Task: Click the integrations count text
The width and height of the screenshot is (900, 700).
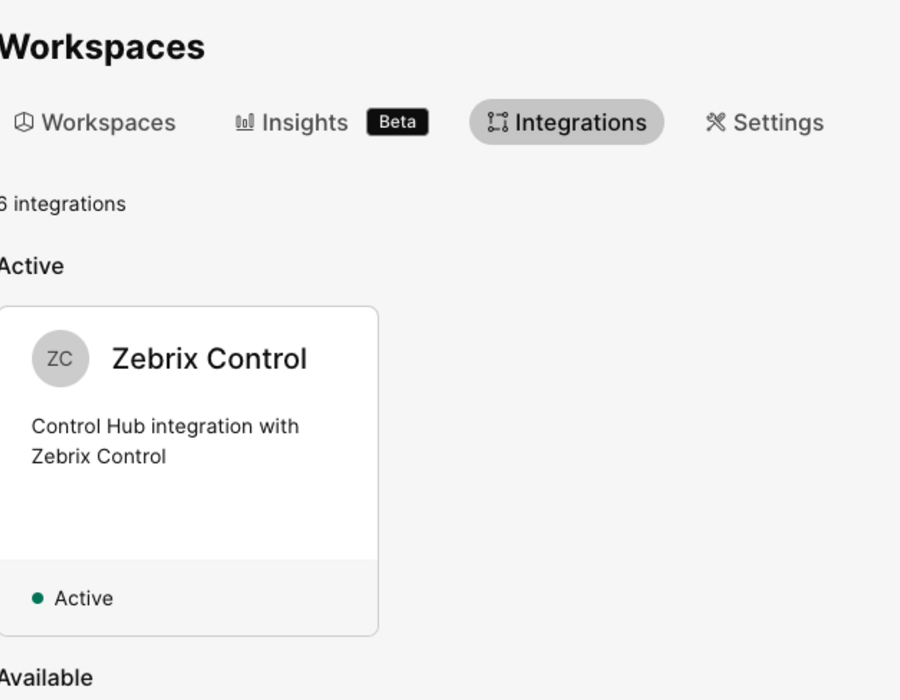Action: click(63, 204)
